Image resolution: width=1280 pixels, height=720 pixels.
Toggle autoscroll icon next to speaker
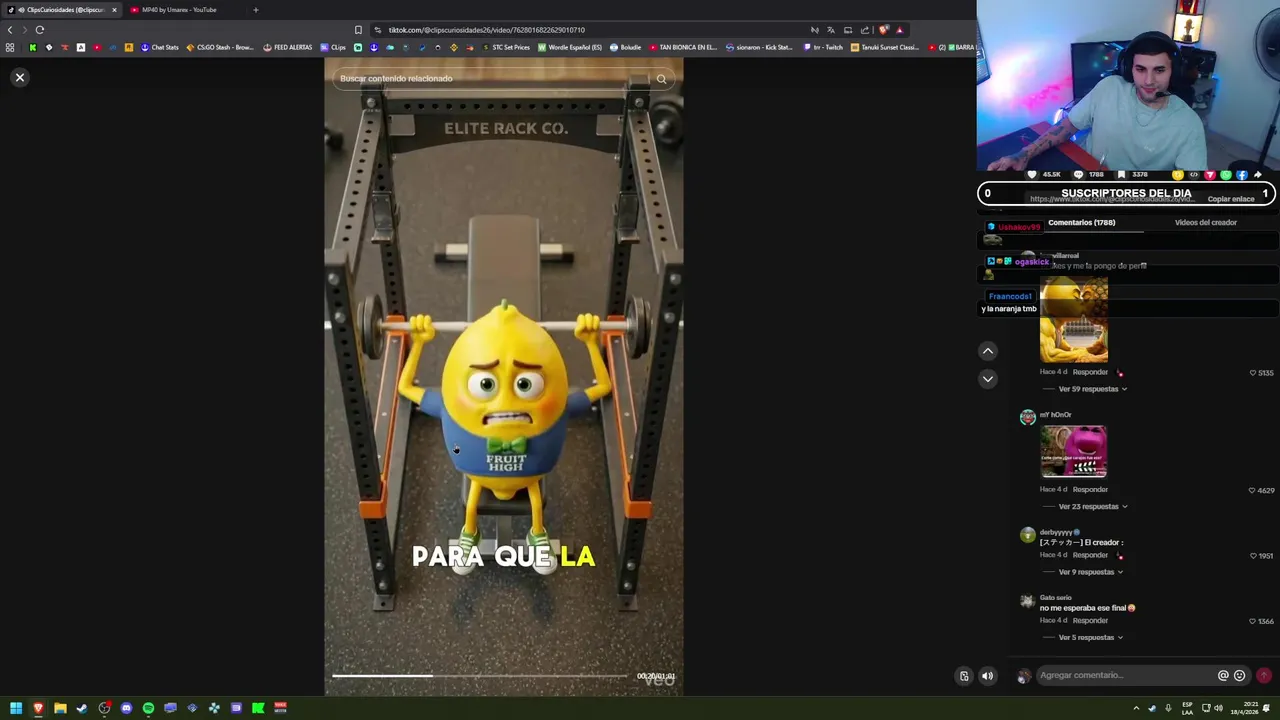pyautogui.click(x=964, y=676)
